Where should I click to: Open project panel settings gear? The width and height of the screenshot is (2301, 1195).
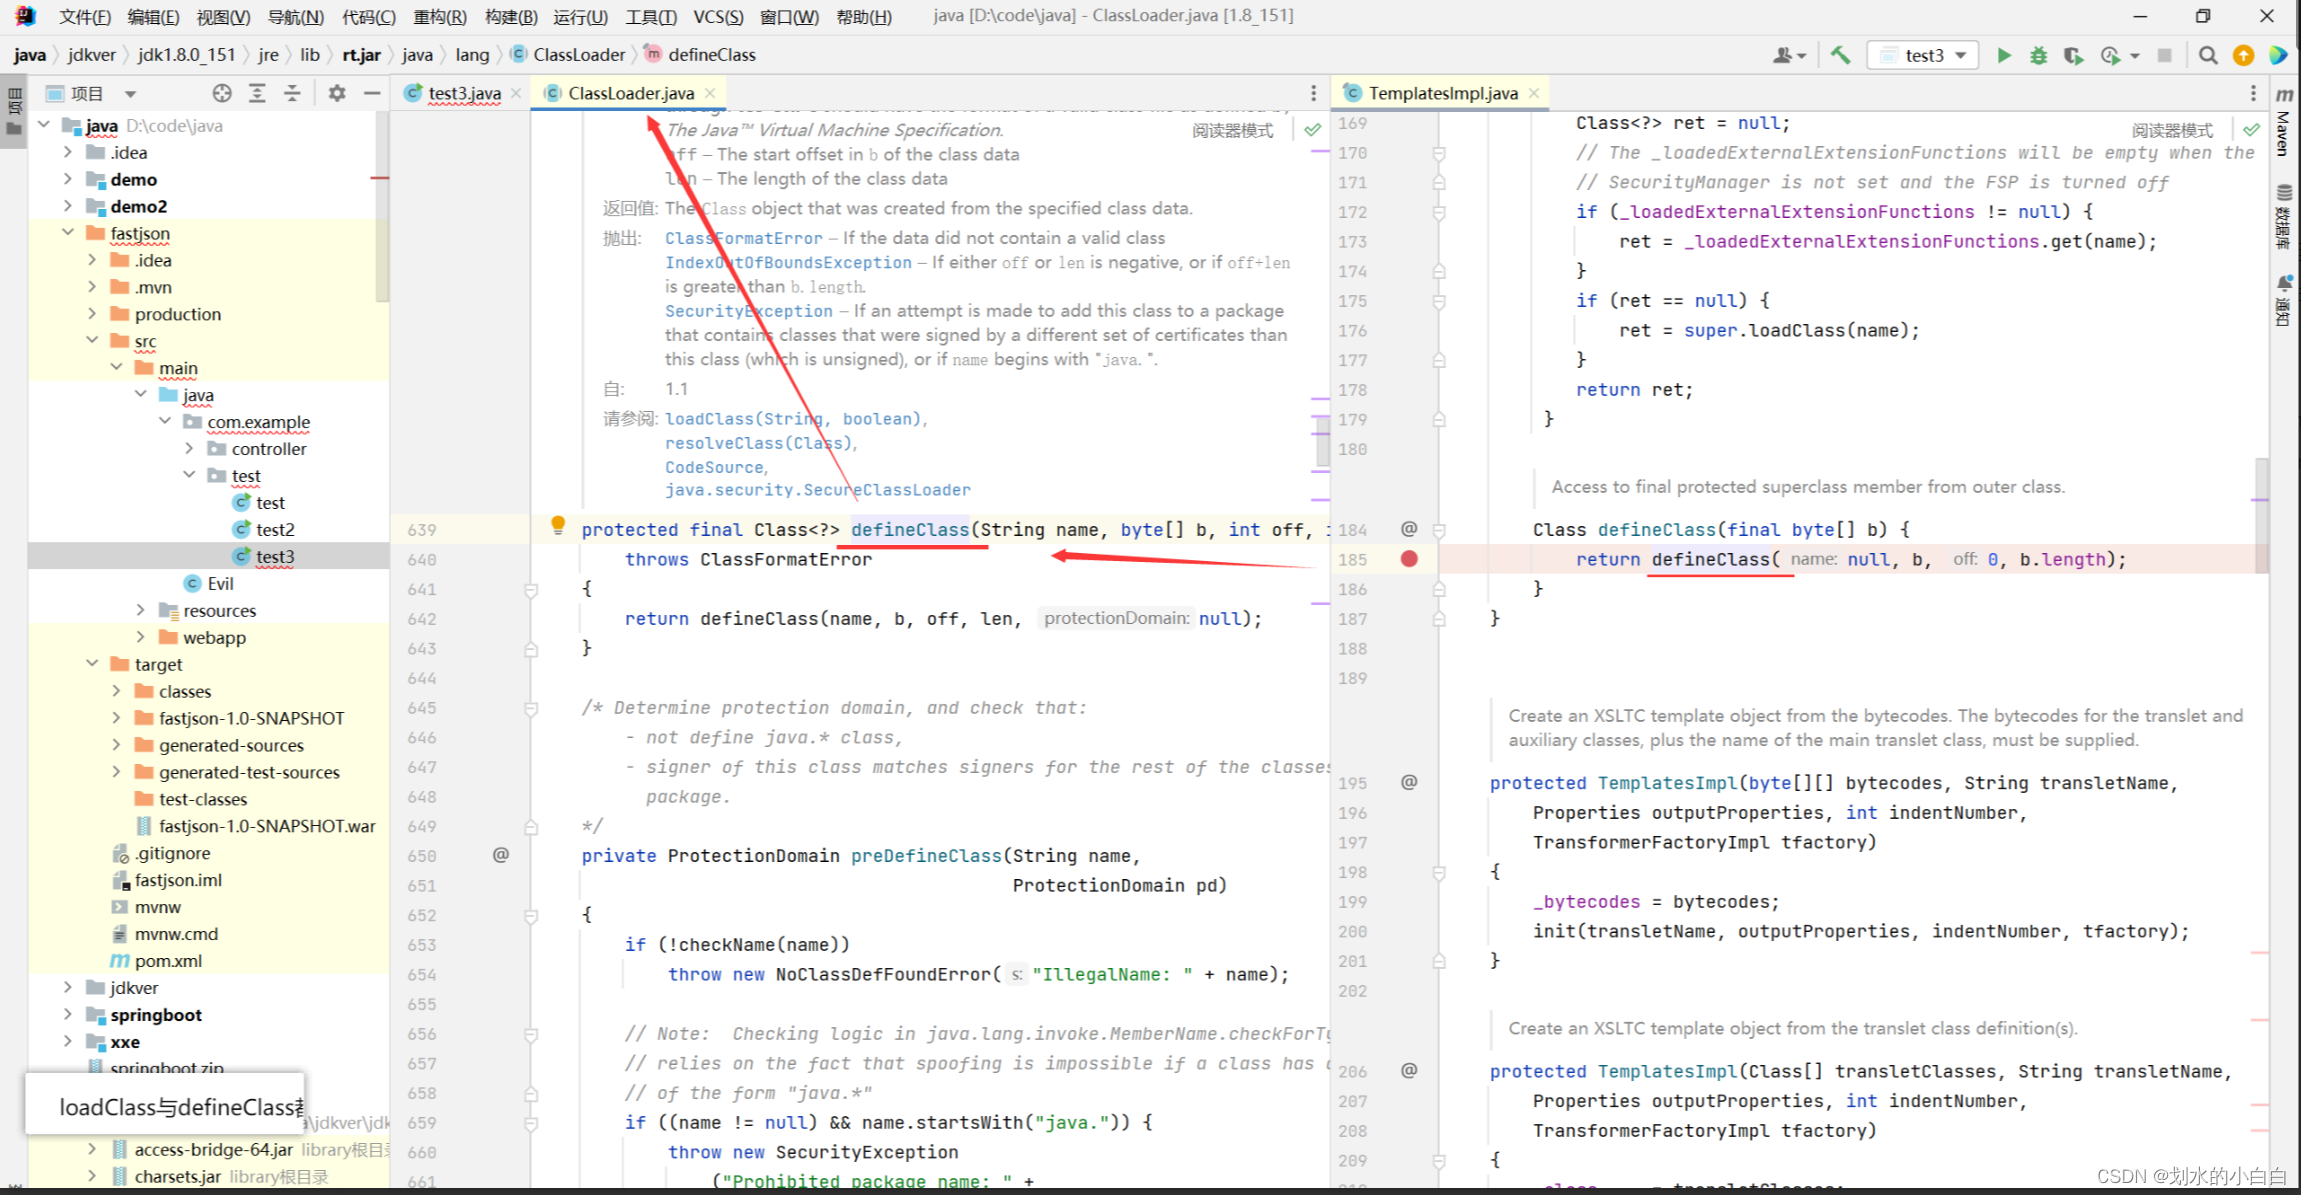pyautogui.click(x=337, y=93)
